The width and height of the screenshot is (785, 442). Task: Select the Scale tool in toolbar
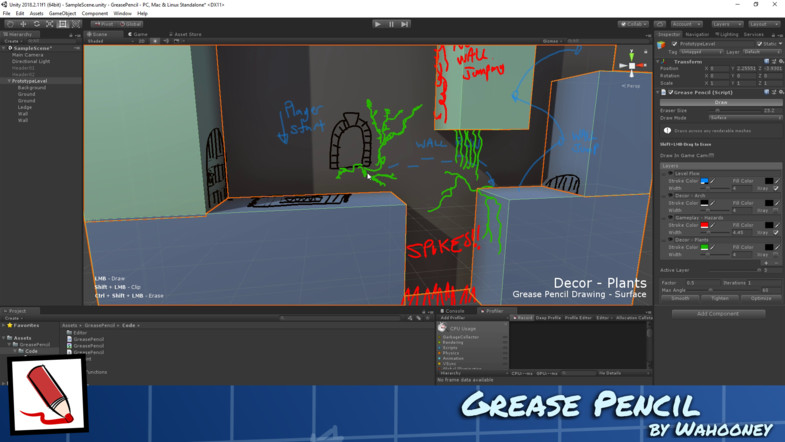[x=49, y=24]
